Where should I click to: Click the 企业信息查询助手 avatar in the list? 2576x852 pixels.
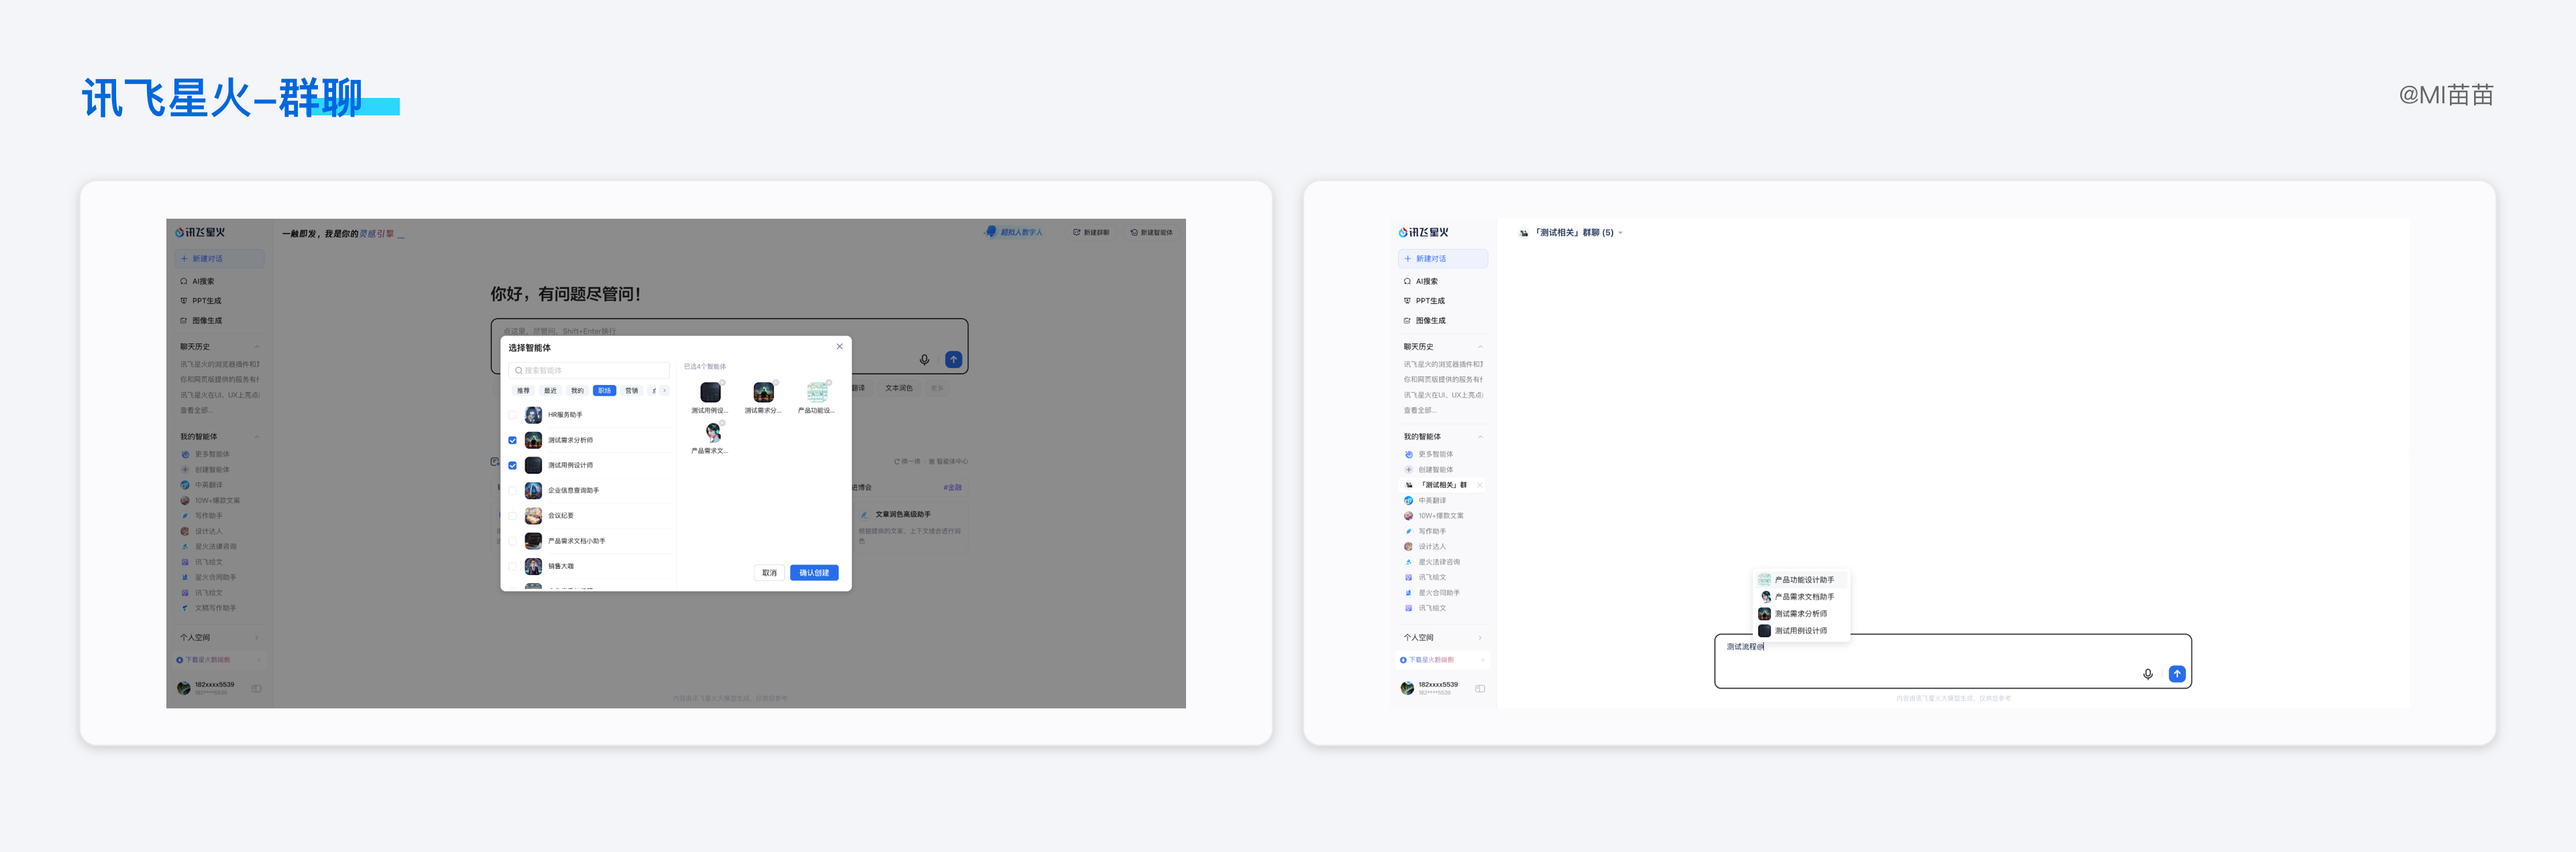coord(534,490)
